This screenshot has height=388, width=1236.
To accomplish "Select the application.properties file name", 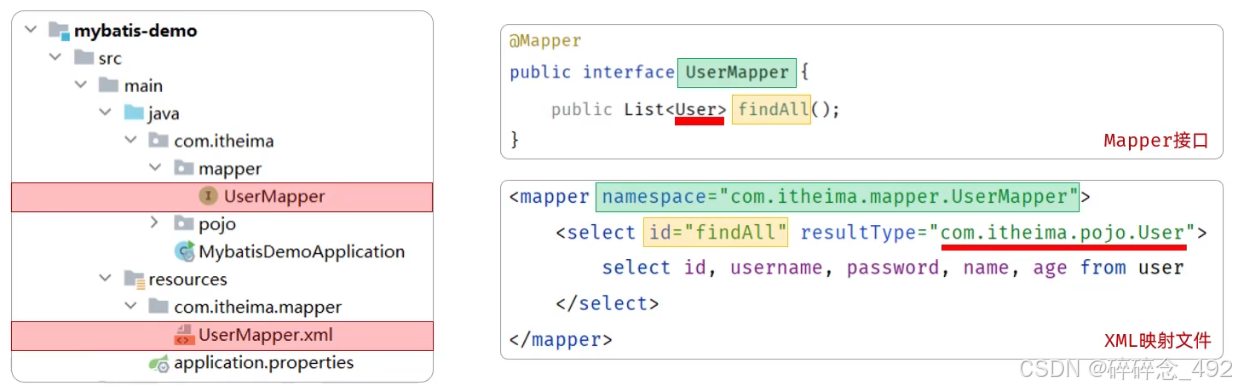I will click(x=264, y=363).
